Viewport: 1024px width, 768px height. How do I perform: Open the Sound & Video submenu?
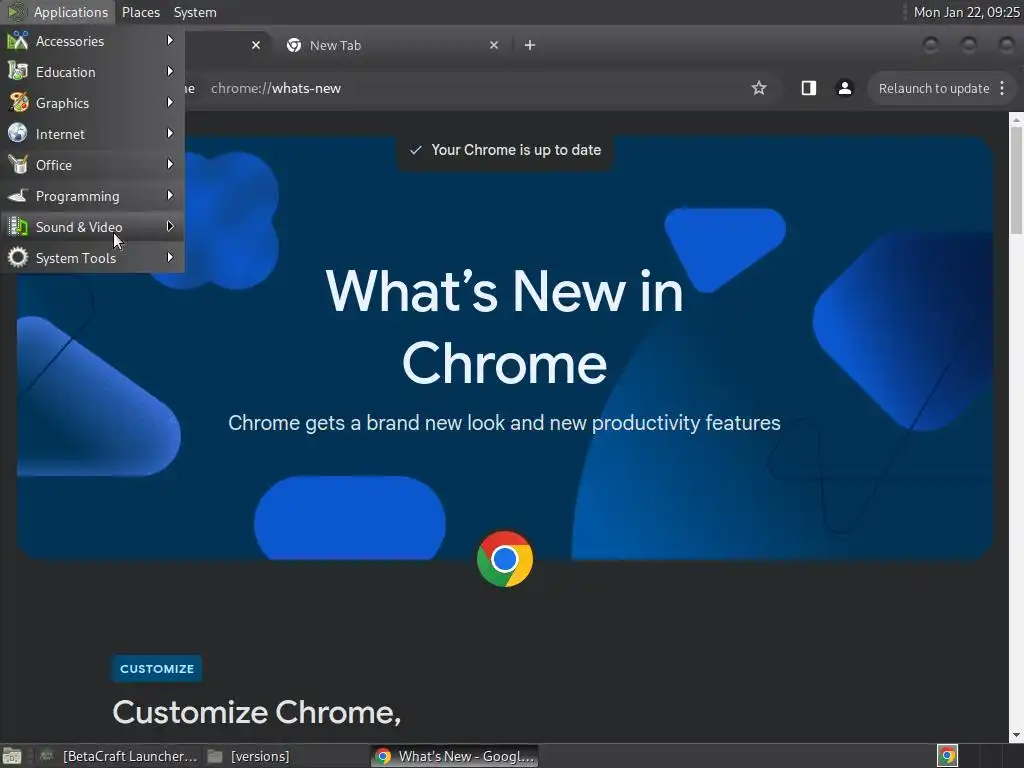(x=92, y=227)
